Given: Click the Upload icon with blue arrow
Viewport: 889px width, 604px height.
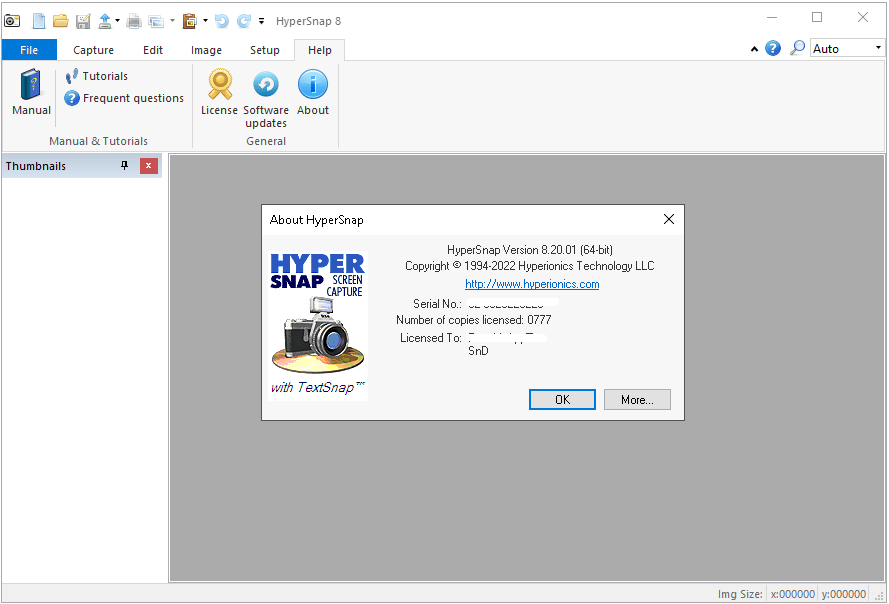Looking at the screenshot, I should click(x=105, y=21).
